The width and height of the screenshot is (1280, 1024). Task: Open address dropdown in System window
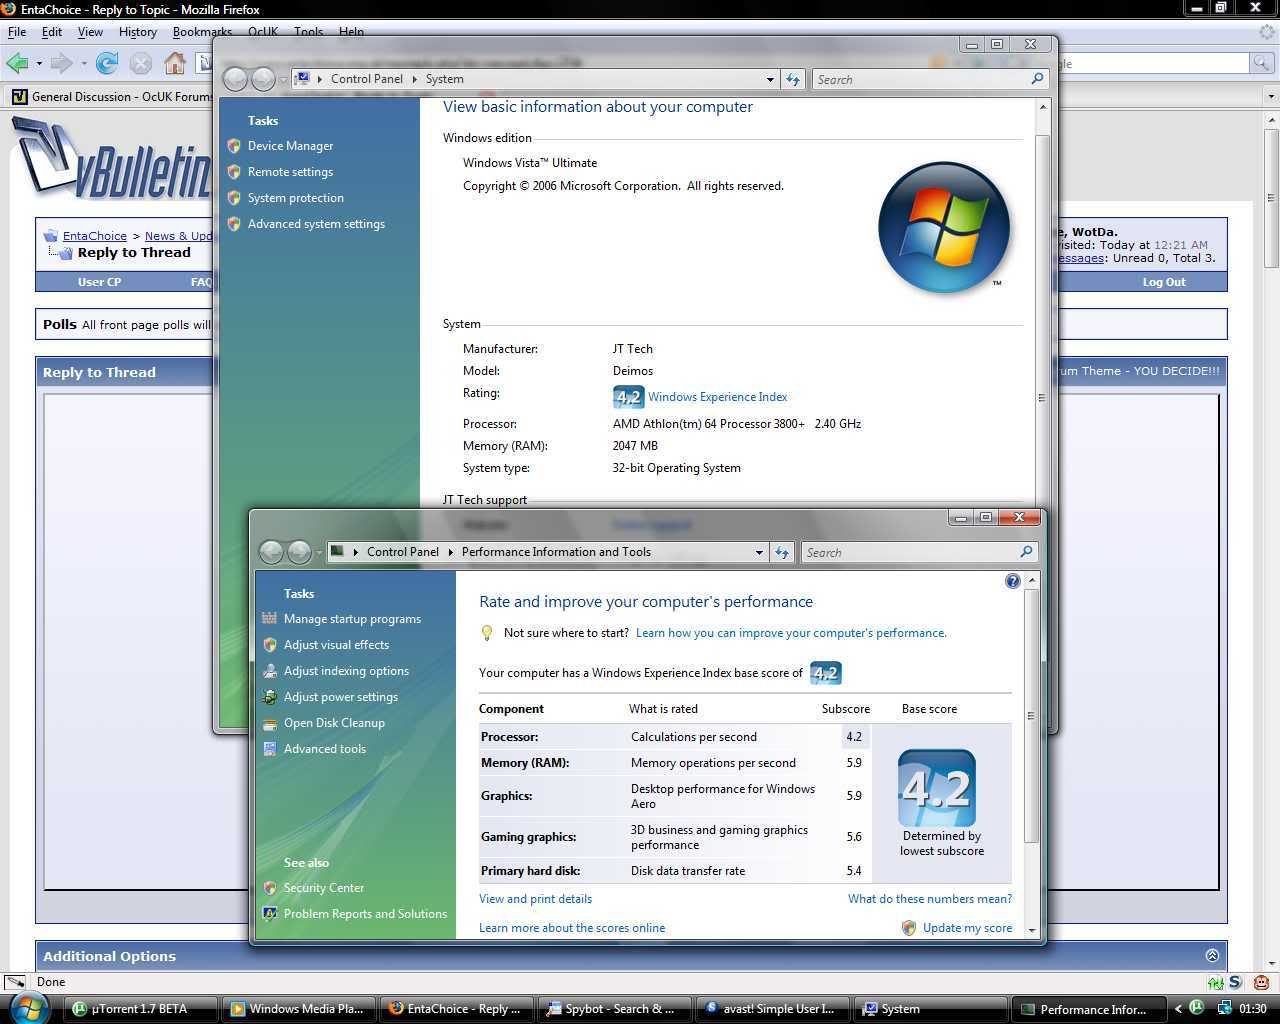(769, 79)
